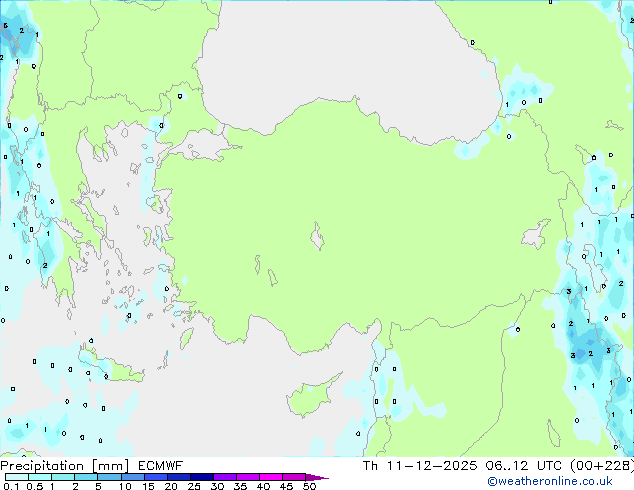Click the 10 to 15 mm legend swatch
The width and height of the screenshot is (634, 490).
(132, 477)
